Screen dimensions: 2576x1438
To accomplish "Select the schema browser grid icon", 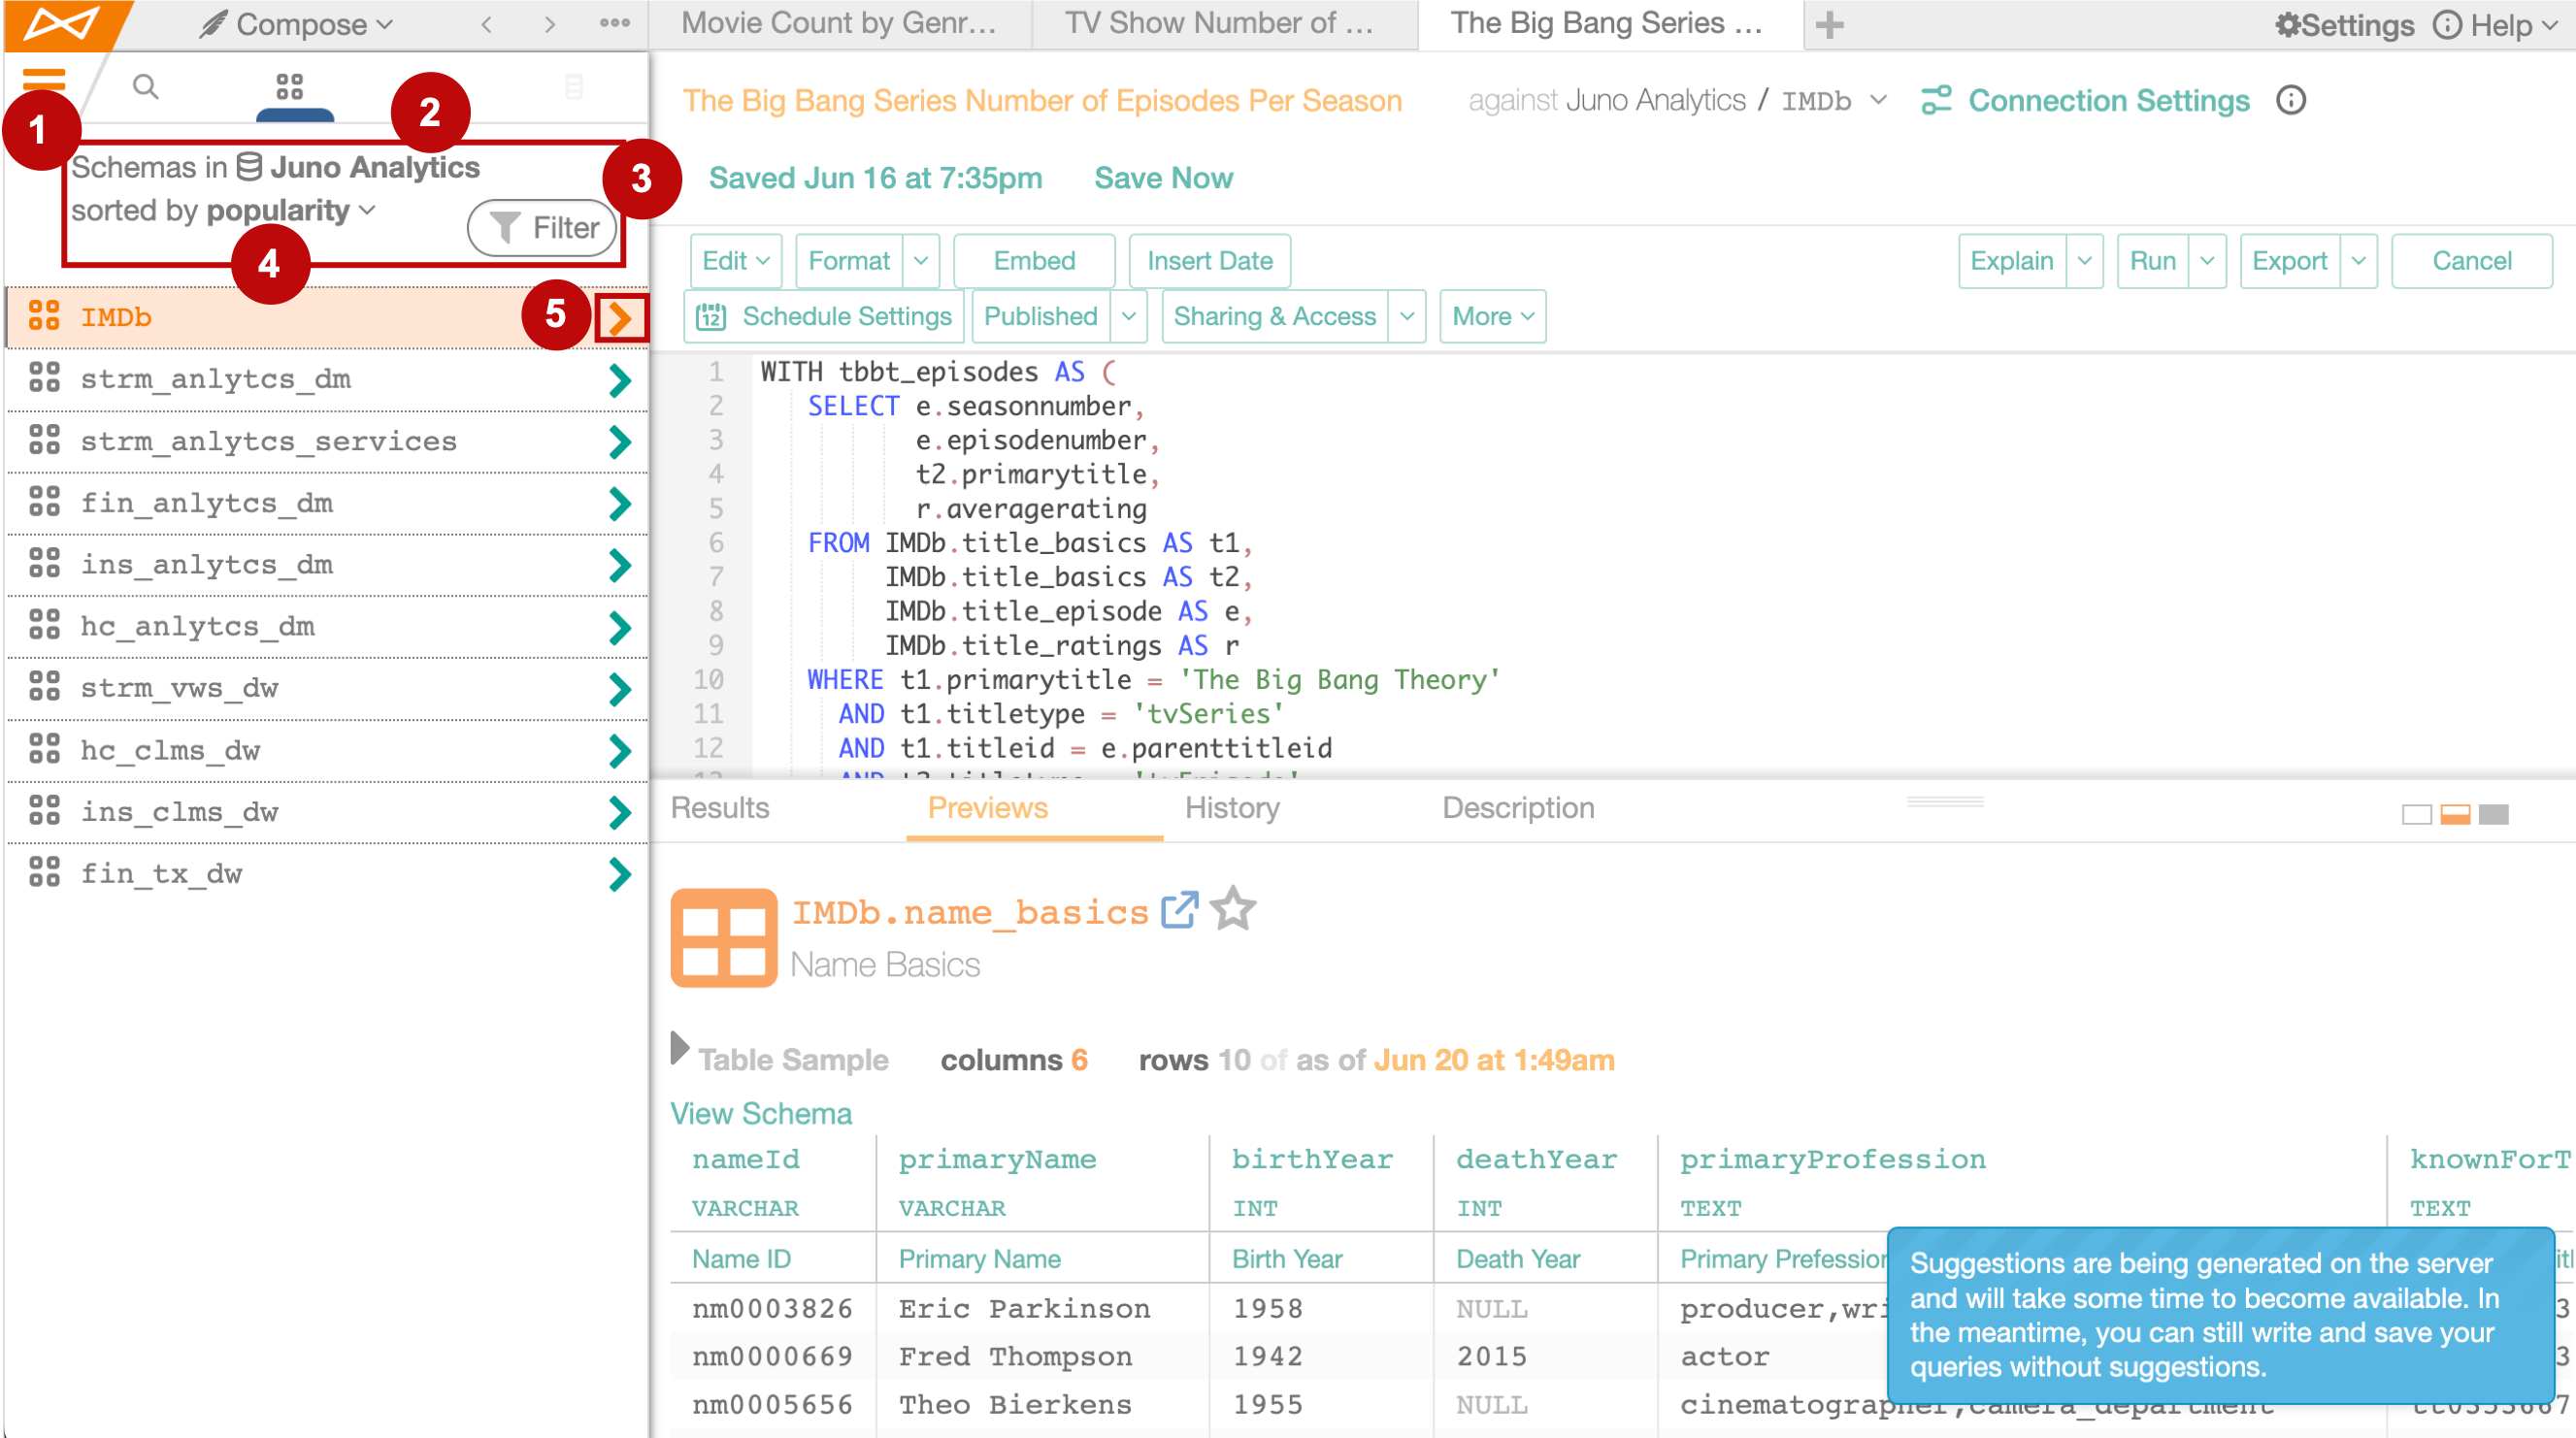I will click(x=290, y=87).
